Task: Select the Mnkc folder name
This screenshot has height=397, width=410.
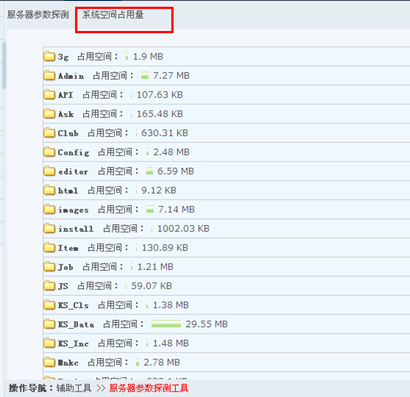Action: click(x=68, y=362)
